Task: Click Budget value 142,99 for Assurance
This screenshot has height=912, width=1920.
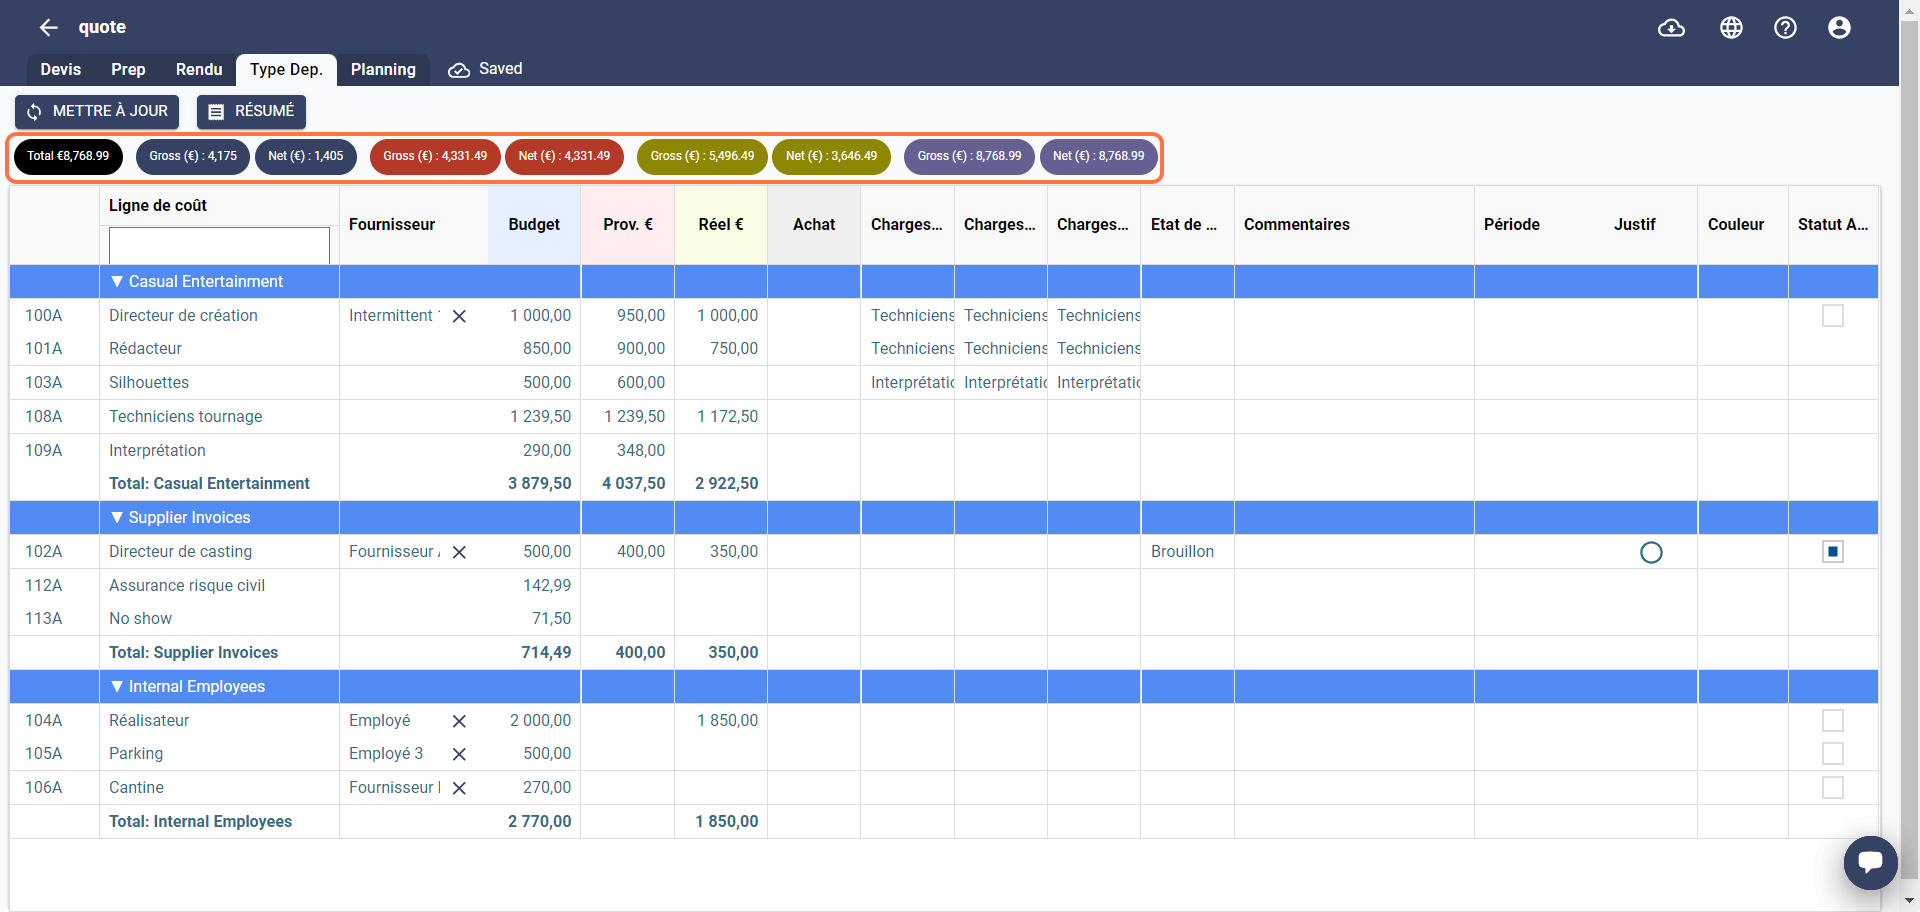Action: pos(547,586)
